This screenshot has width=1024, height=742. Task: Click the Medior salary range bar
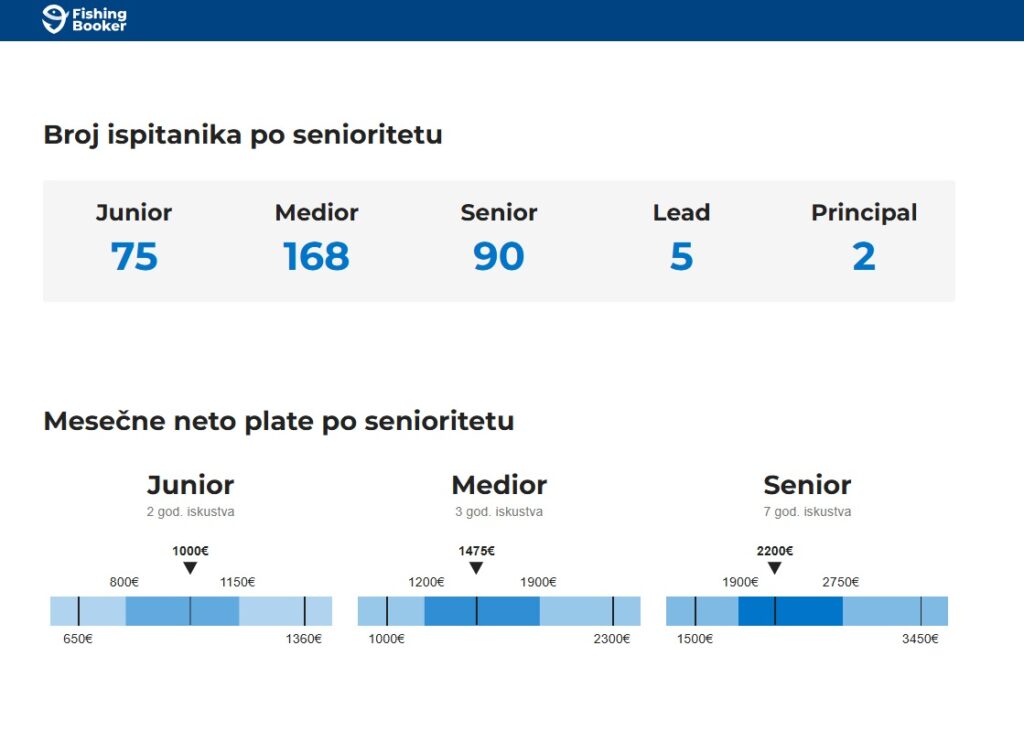[x=499, y=611]
